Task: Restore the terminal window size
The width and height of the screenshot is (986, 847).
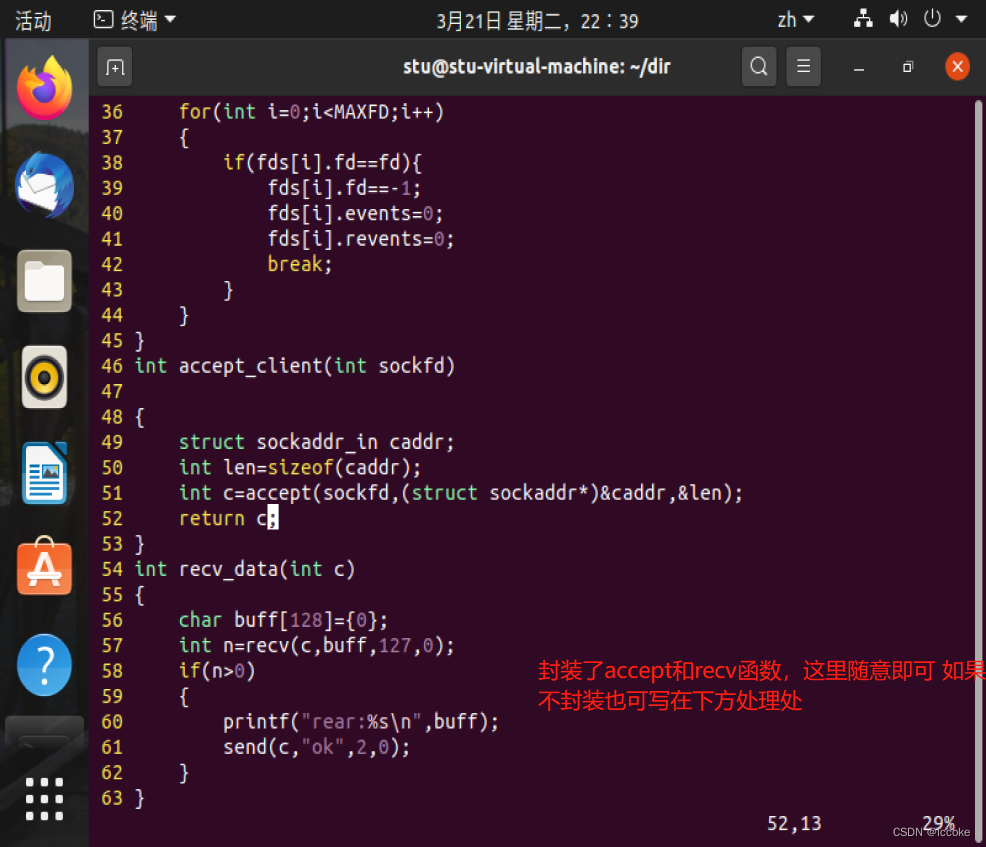Action: coord(908,67)
